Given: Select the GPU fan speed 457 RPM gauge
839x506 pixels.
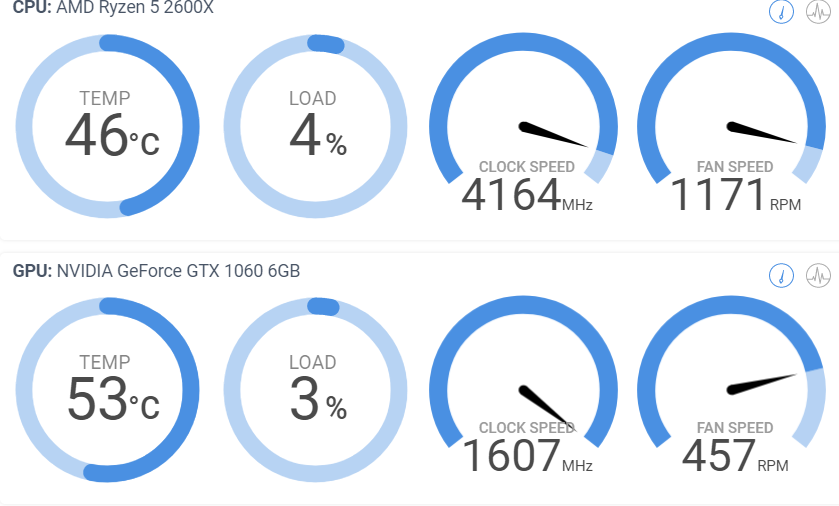Looking at the screenshot, I should coord(731,387).
